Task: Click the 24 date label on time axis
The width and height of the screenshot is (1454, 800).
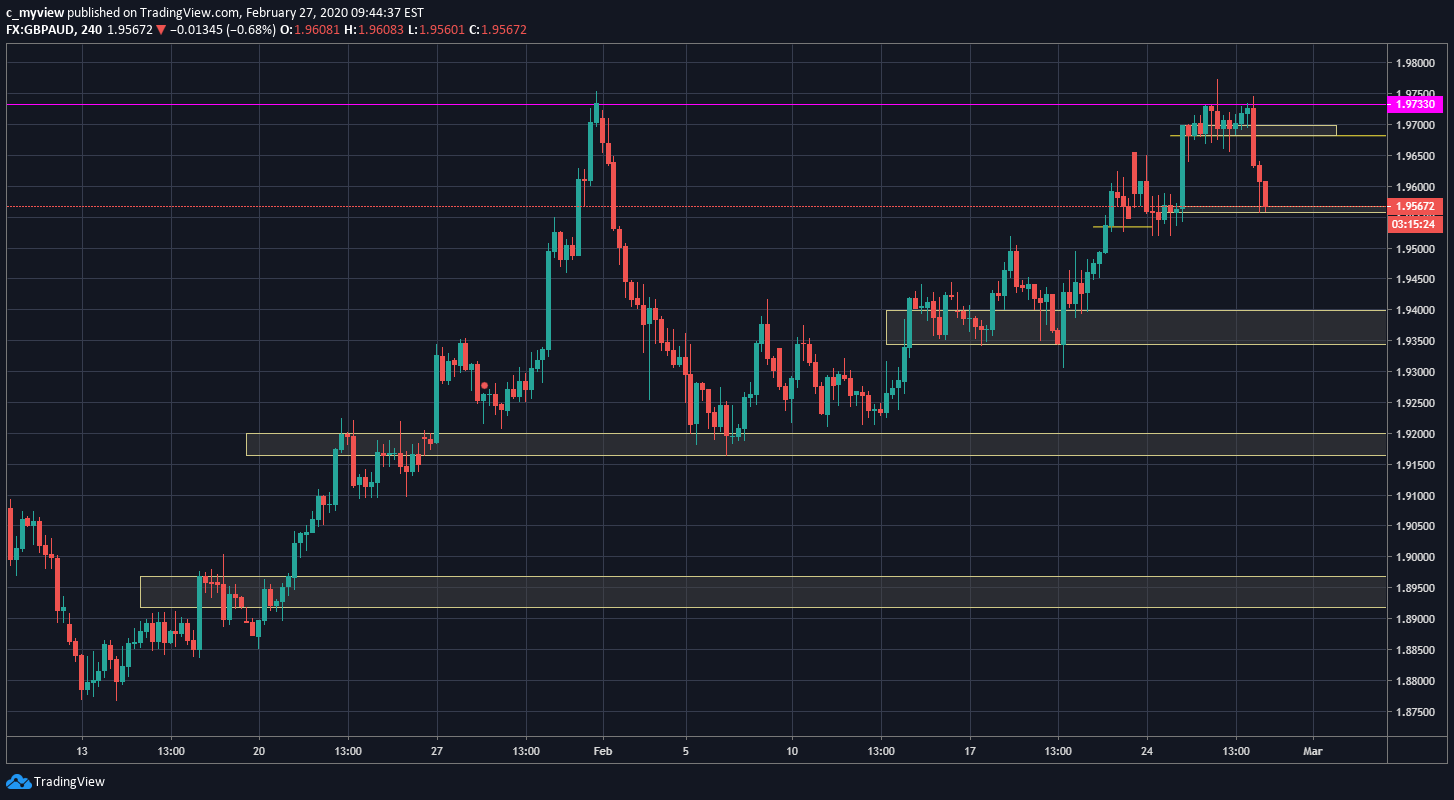Action: (x=1147, y=750)
